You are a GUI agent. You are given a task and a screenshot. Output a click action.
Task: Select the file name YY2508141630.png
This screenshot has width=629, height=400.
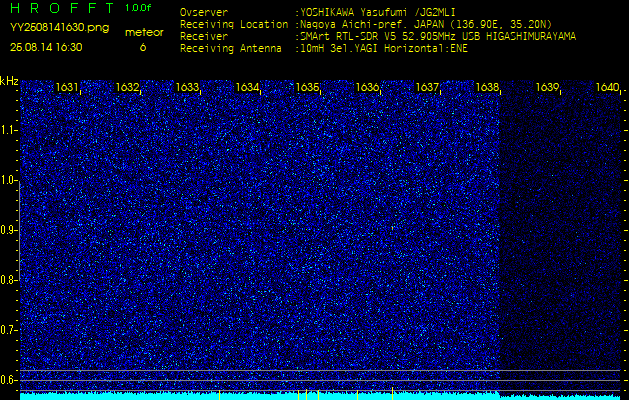pos(59,28)
